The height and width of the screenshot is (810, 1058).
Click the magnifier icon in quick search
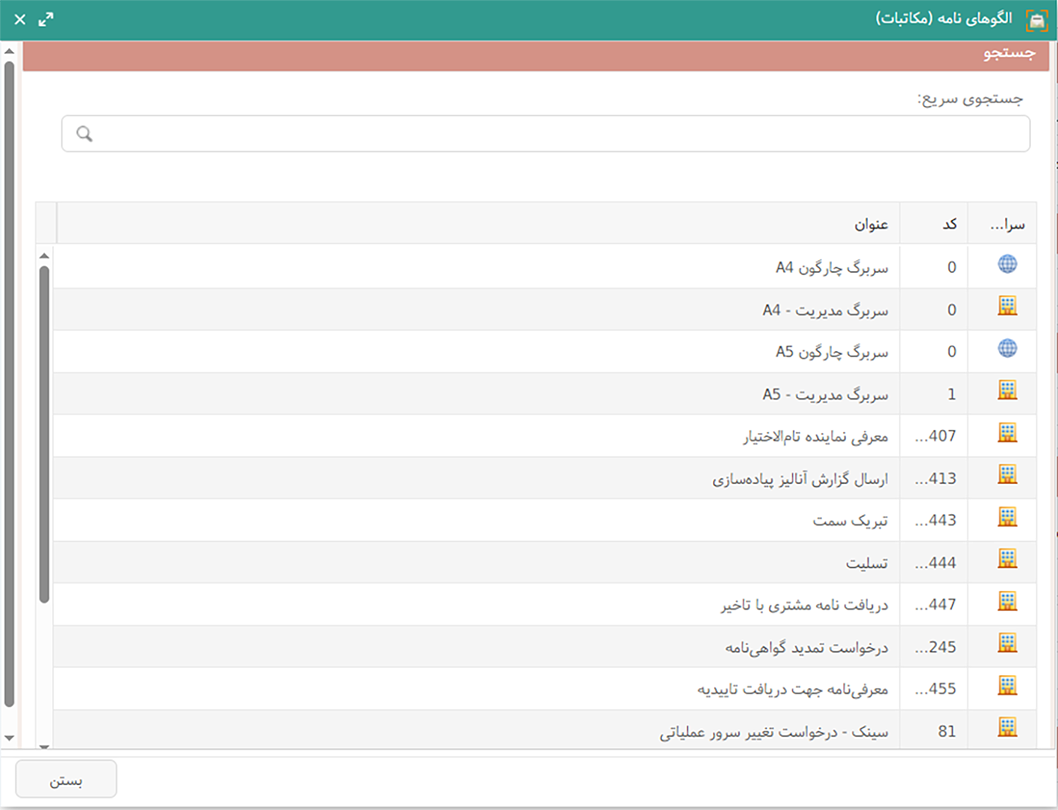tap(85, 134)
